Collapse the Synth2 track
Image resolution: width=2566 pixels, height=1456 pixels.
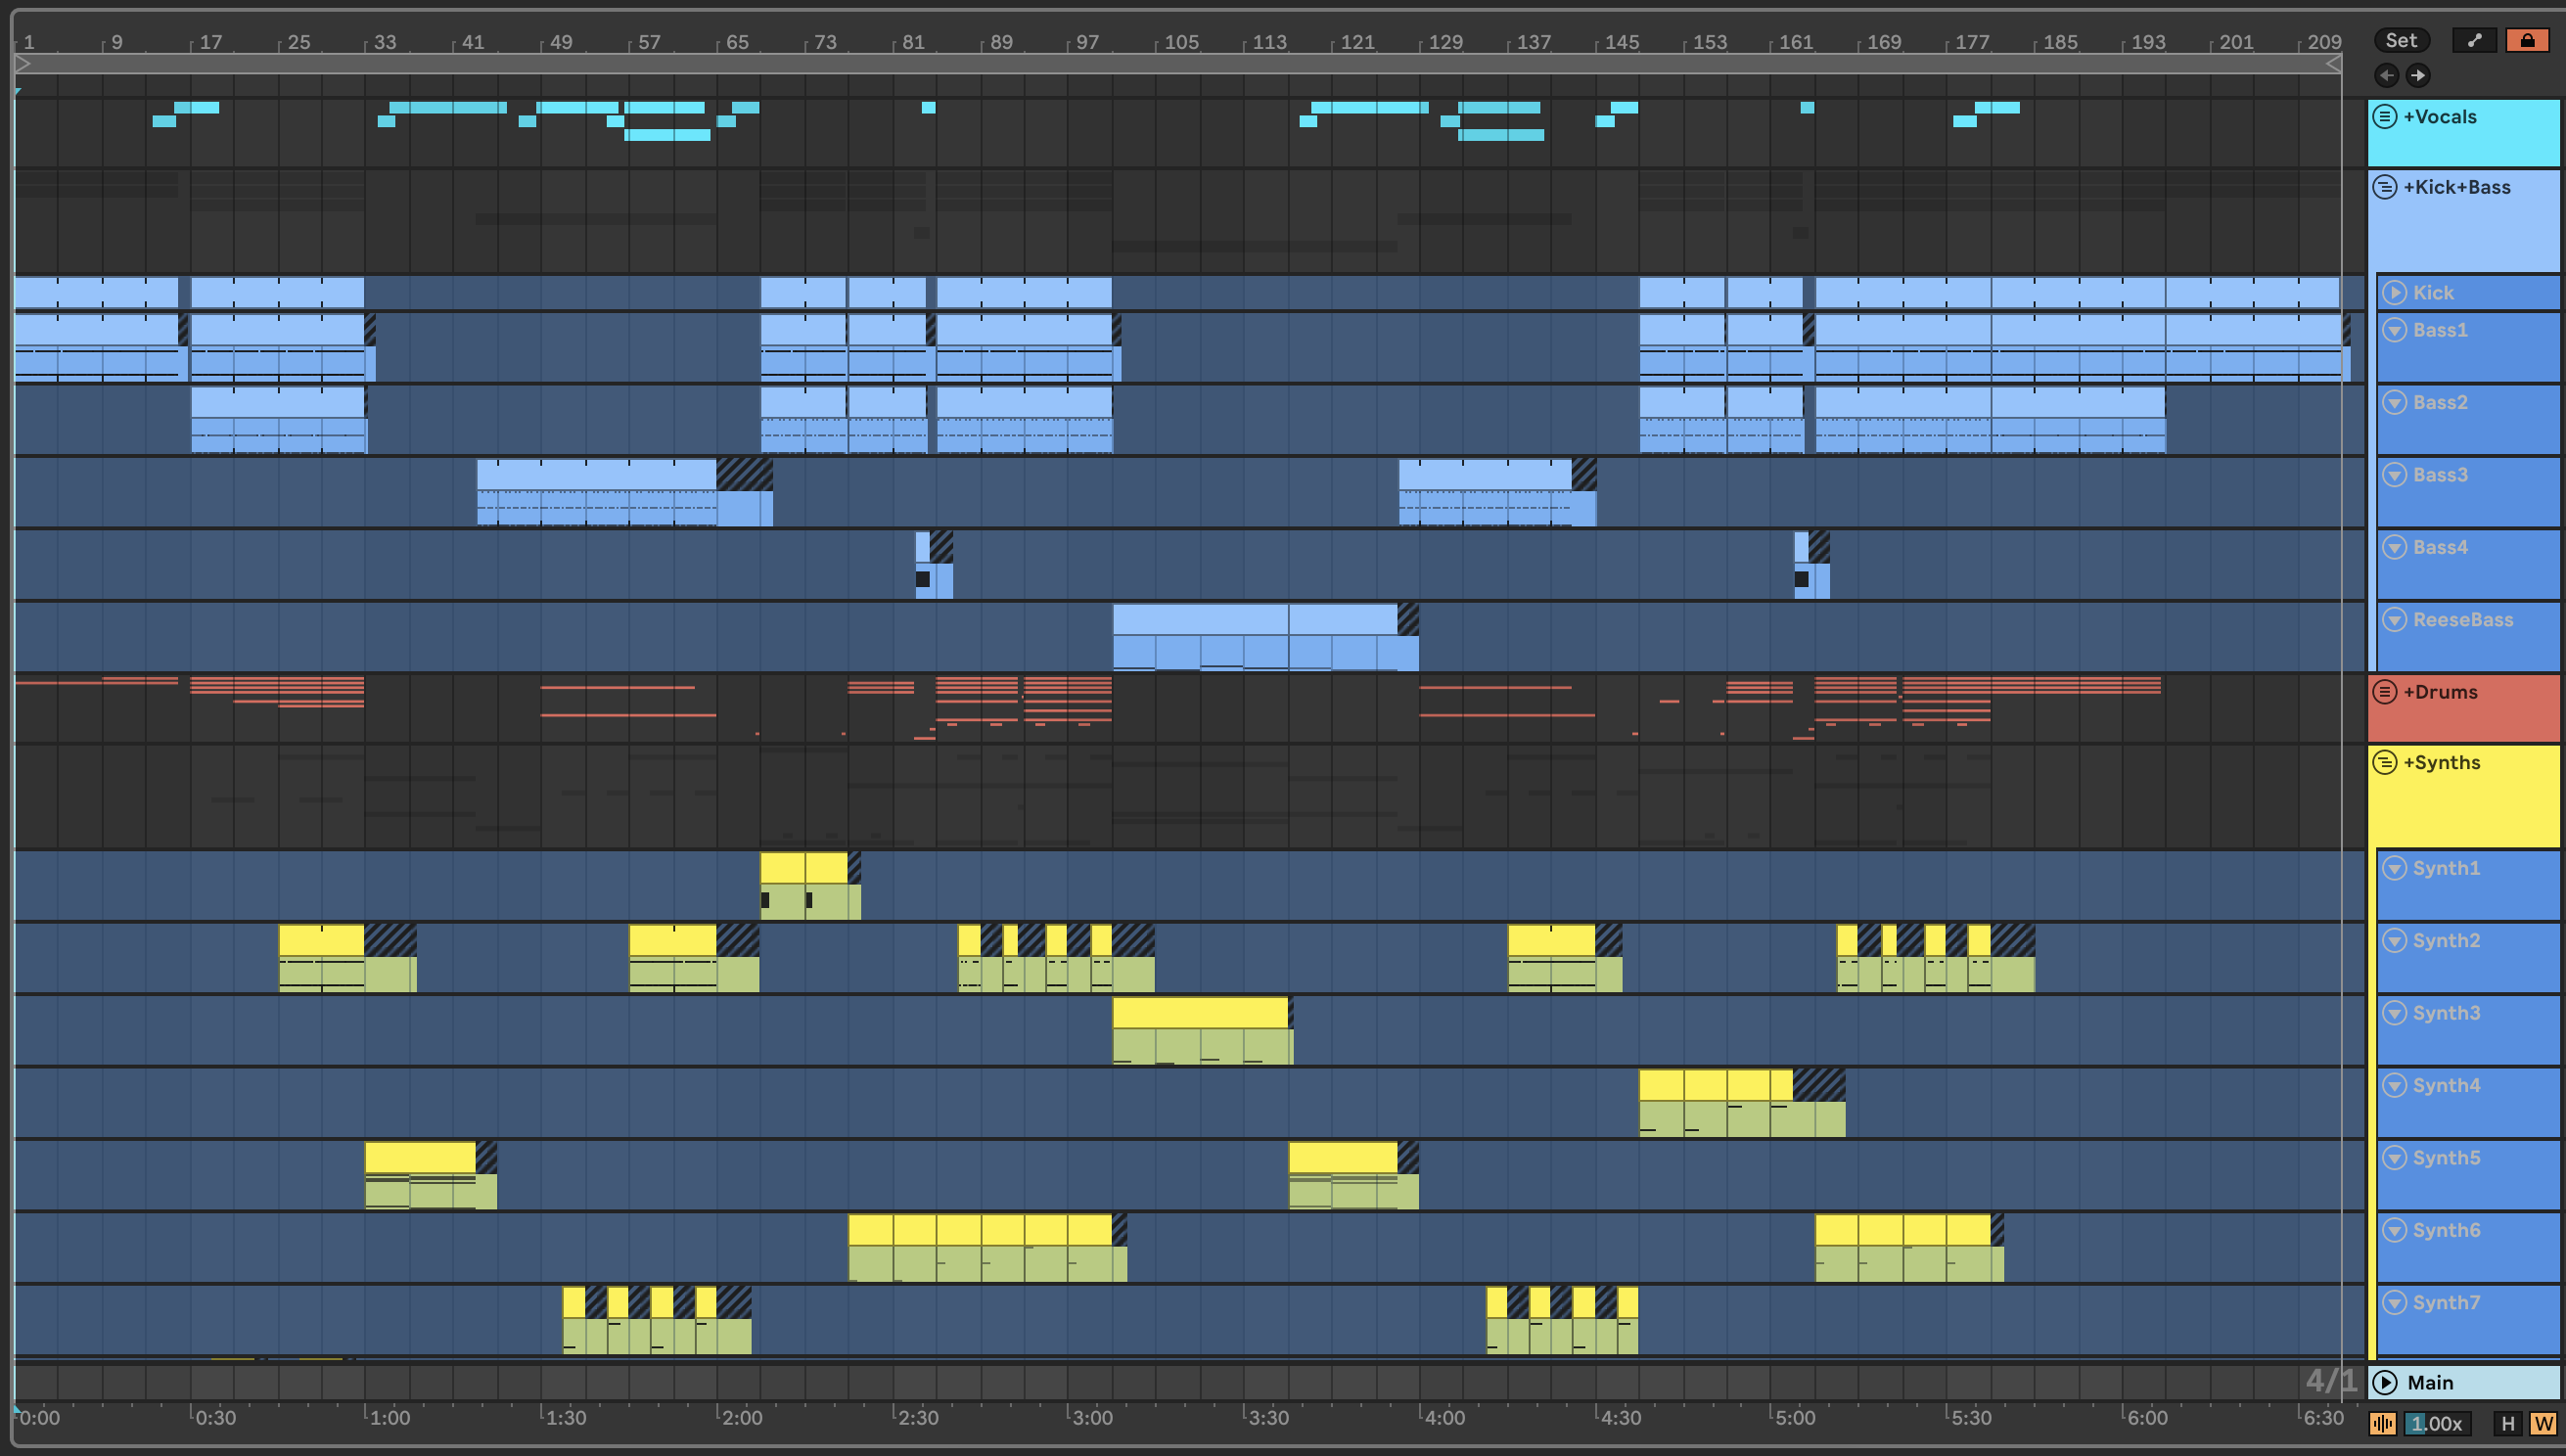(2394, 940)
